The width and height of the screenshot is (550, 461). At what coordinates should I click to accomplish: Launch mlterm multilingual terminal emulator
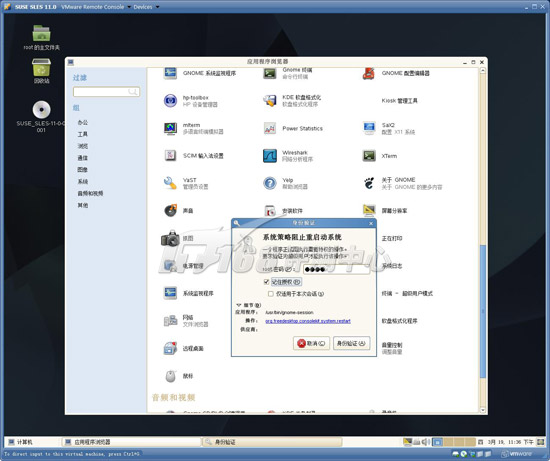click(170, 128)
